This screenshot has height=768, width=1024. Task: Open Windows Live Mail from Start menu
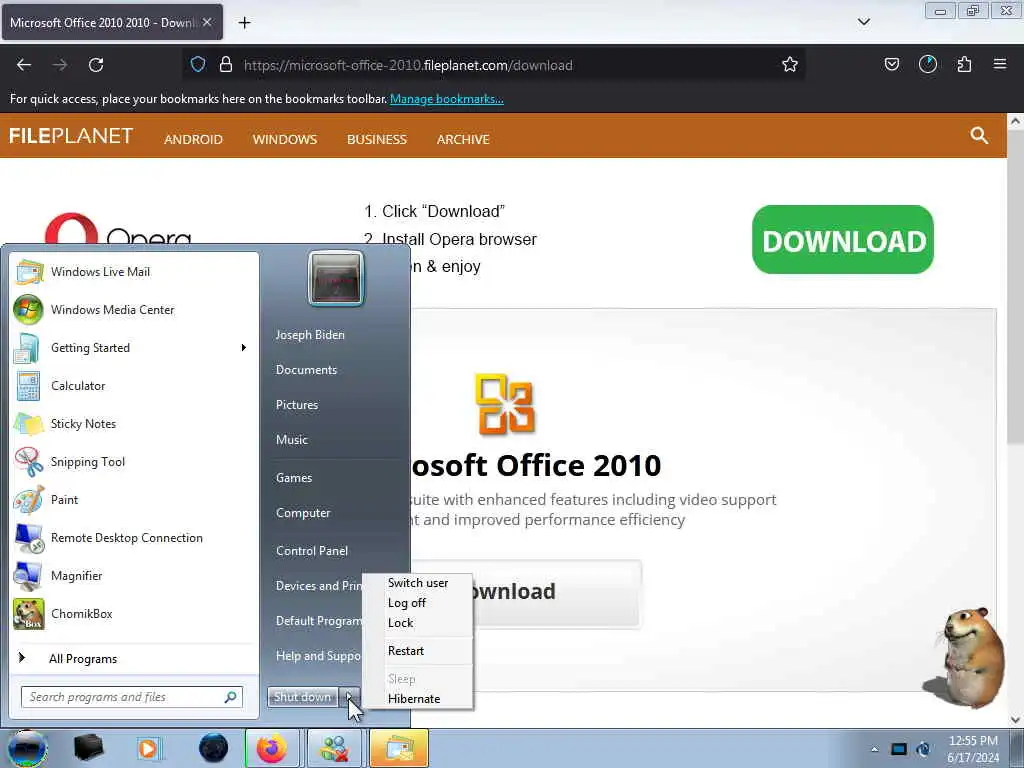click(134, 272)
